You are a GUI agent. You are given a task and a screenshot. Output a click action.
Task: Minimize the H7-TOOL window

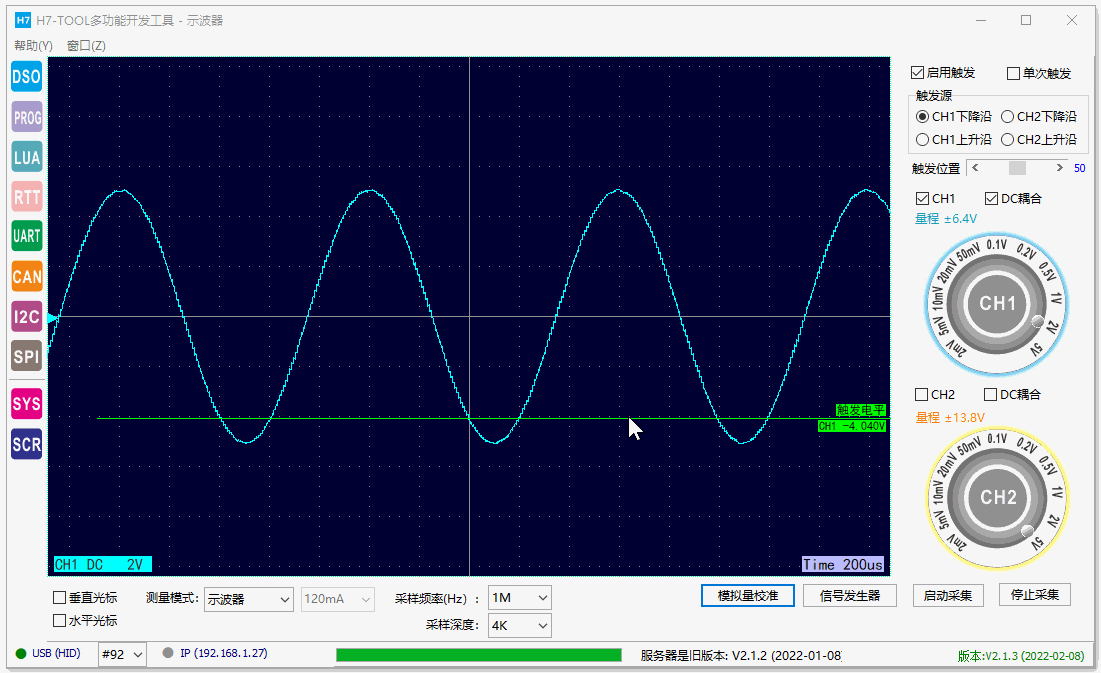(x=981, y=20)
